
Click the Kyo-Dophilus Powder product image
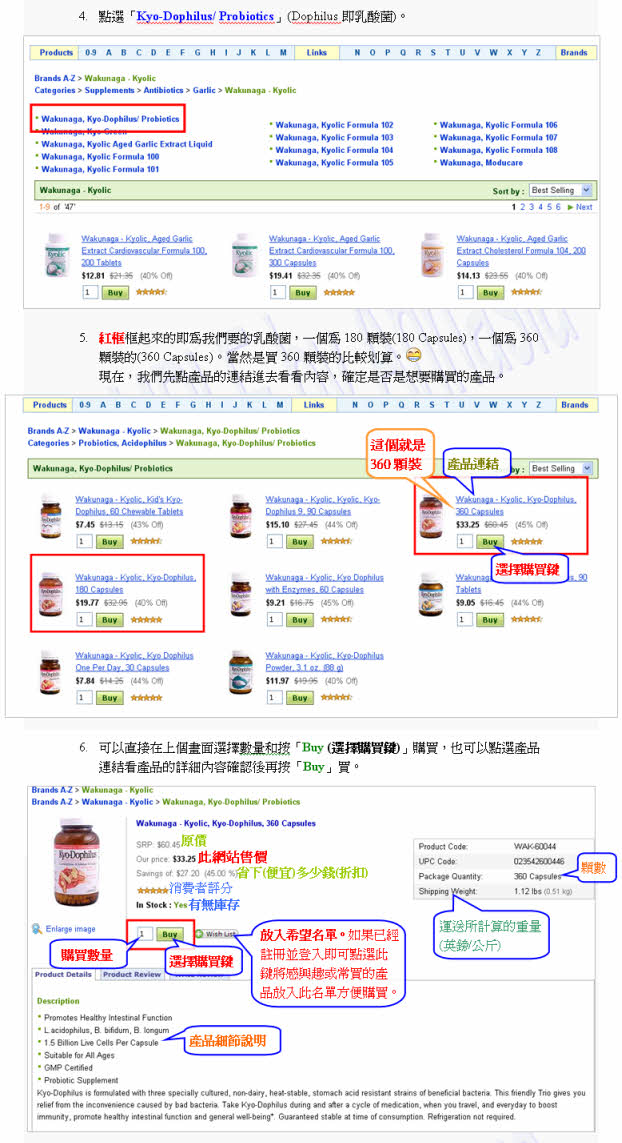241,673
